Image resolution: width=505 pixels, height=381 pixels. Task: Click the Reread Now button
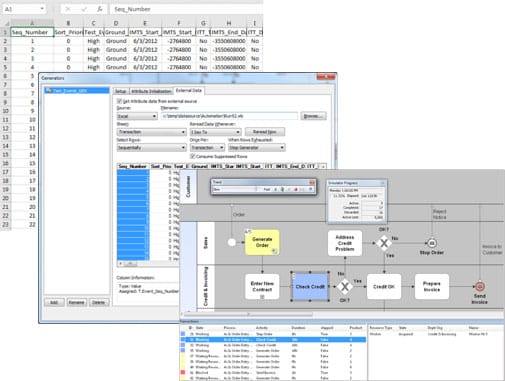pos(265,132)
